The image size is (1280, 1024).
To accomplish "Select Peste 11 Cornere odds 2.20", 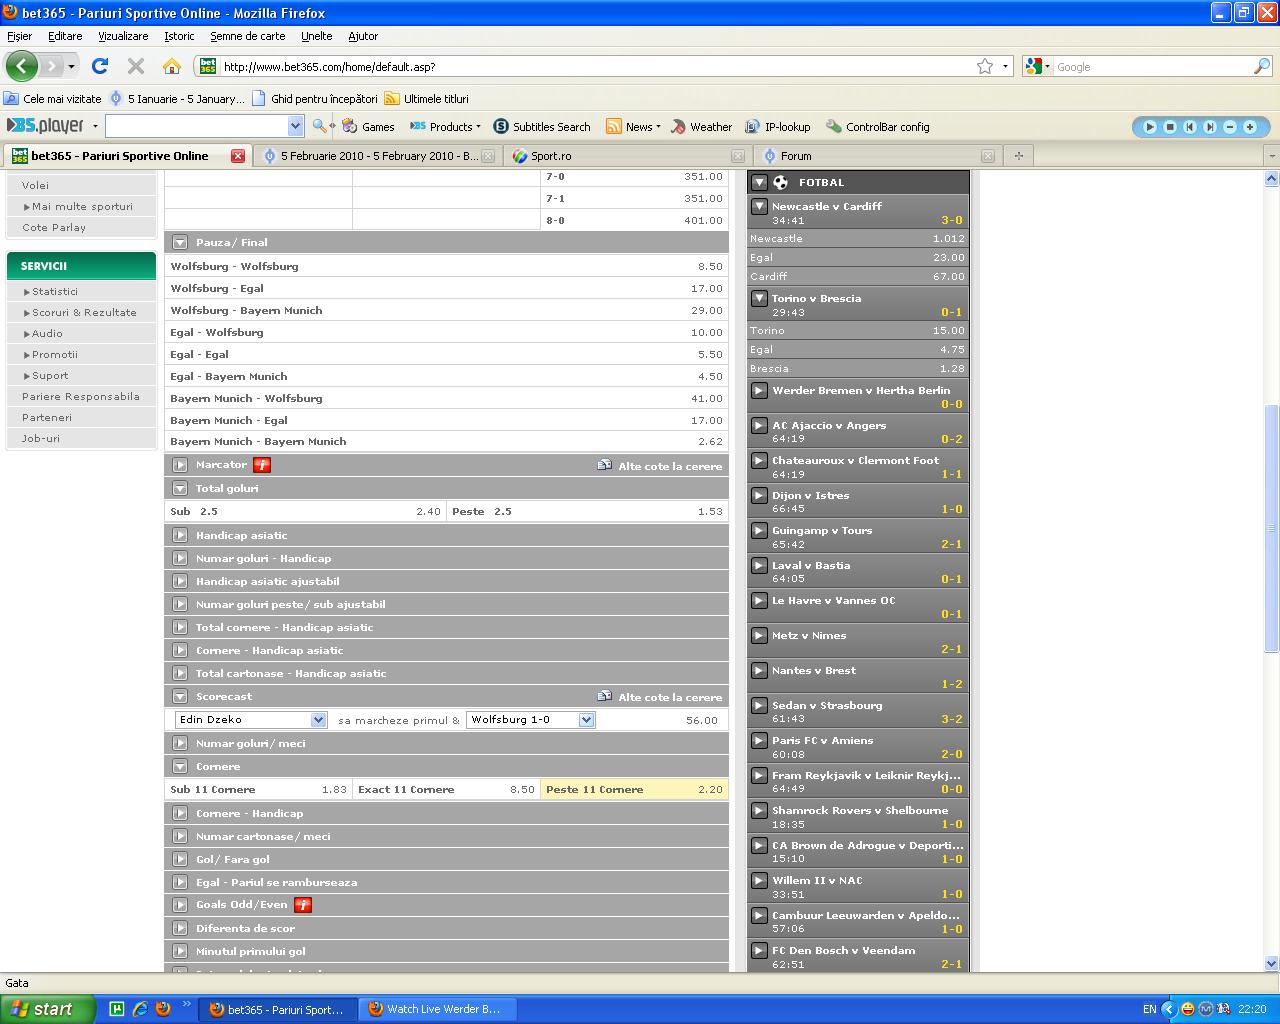I will click(634, 790).
